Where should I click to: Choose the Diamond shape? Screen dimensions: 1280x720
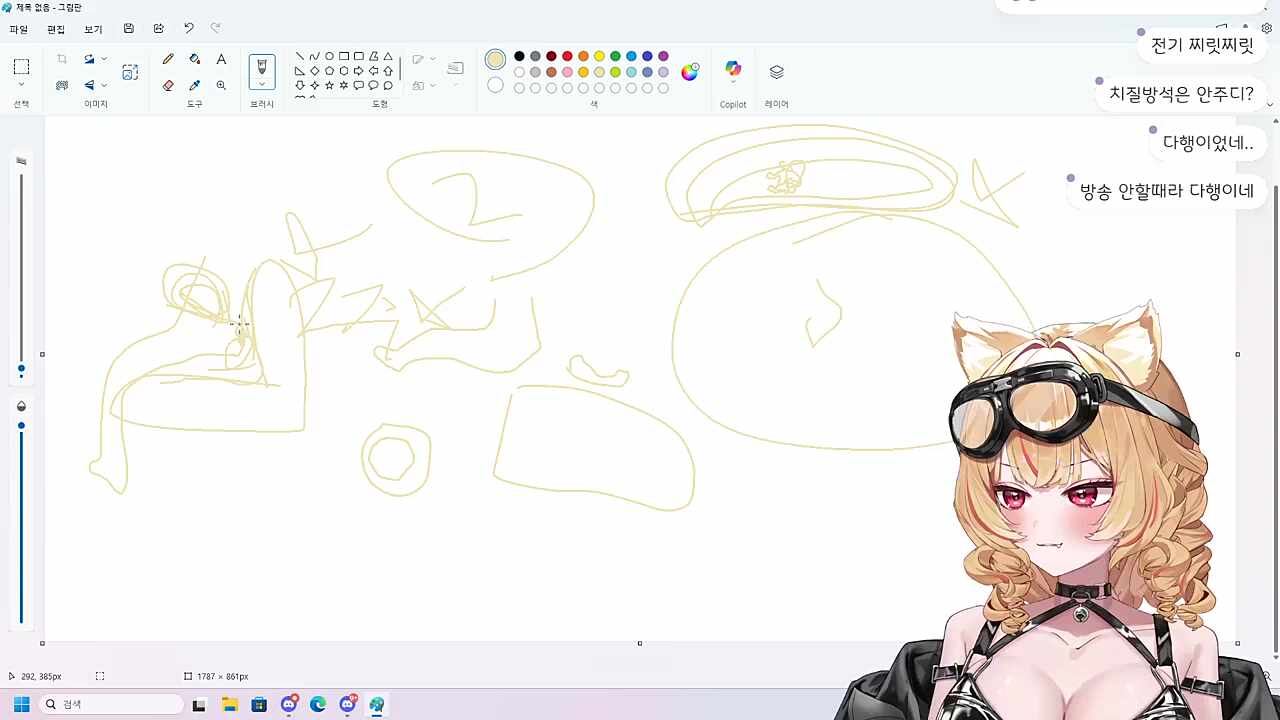click(x=314, y=71)
